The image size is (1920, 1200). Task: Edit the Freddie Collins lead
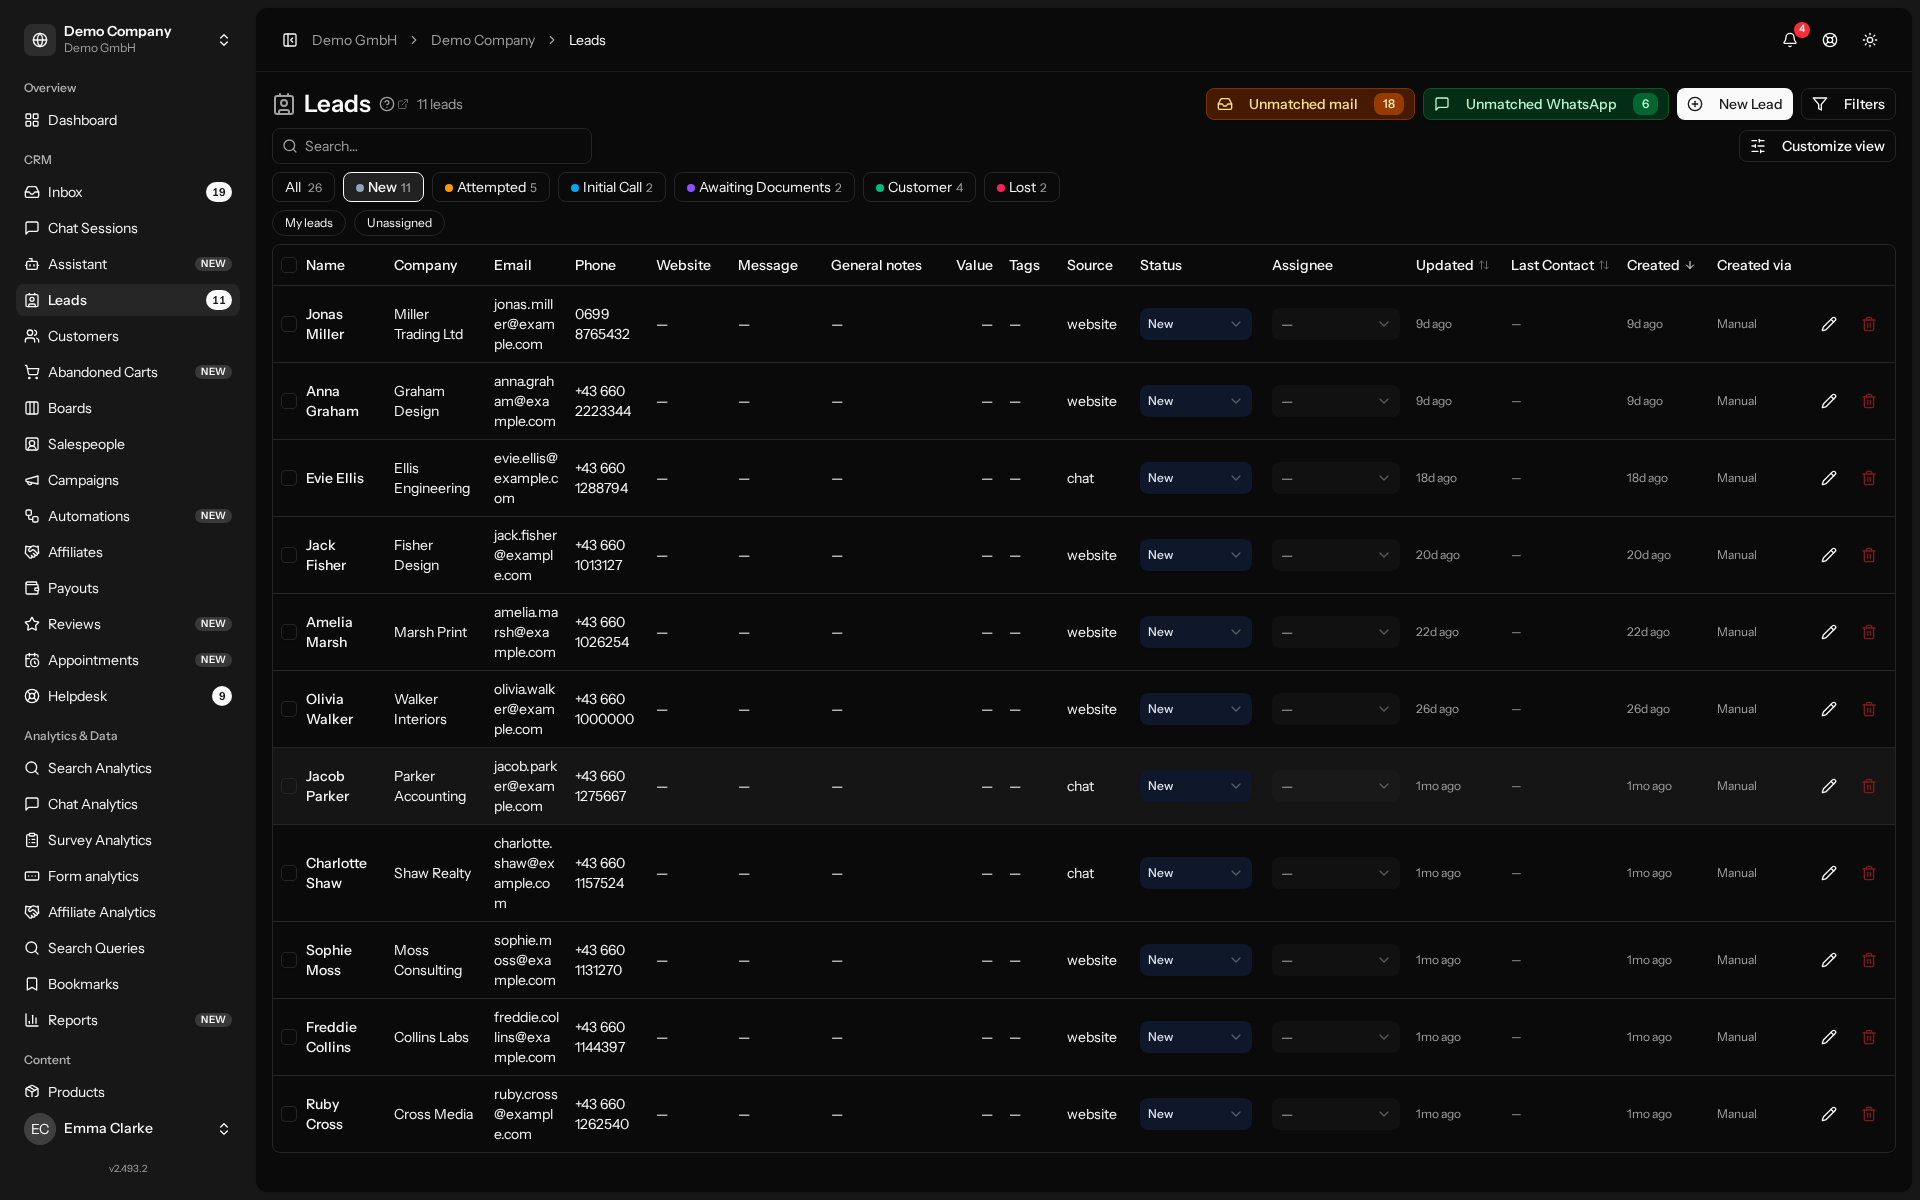click(1829, 1037)
